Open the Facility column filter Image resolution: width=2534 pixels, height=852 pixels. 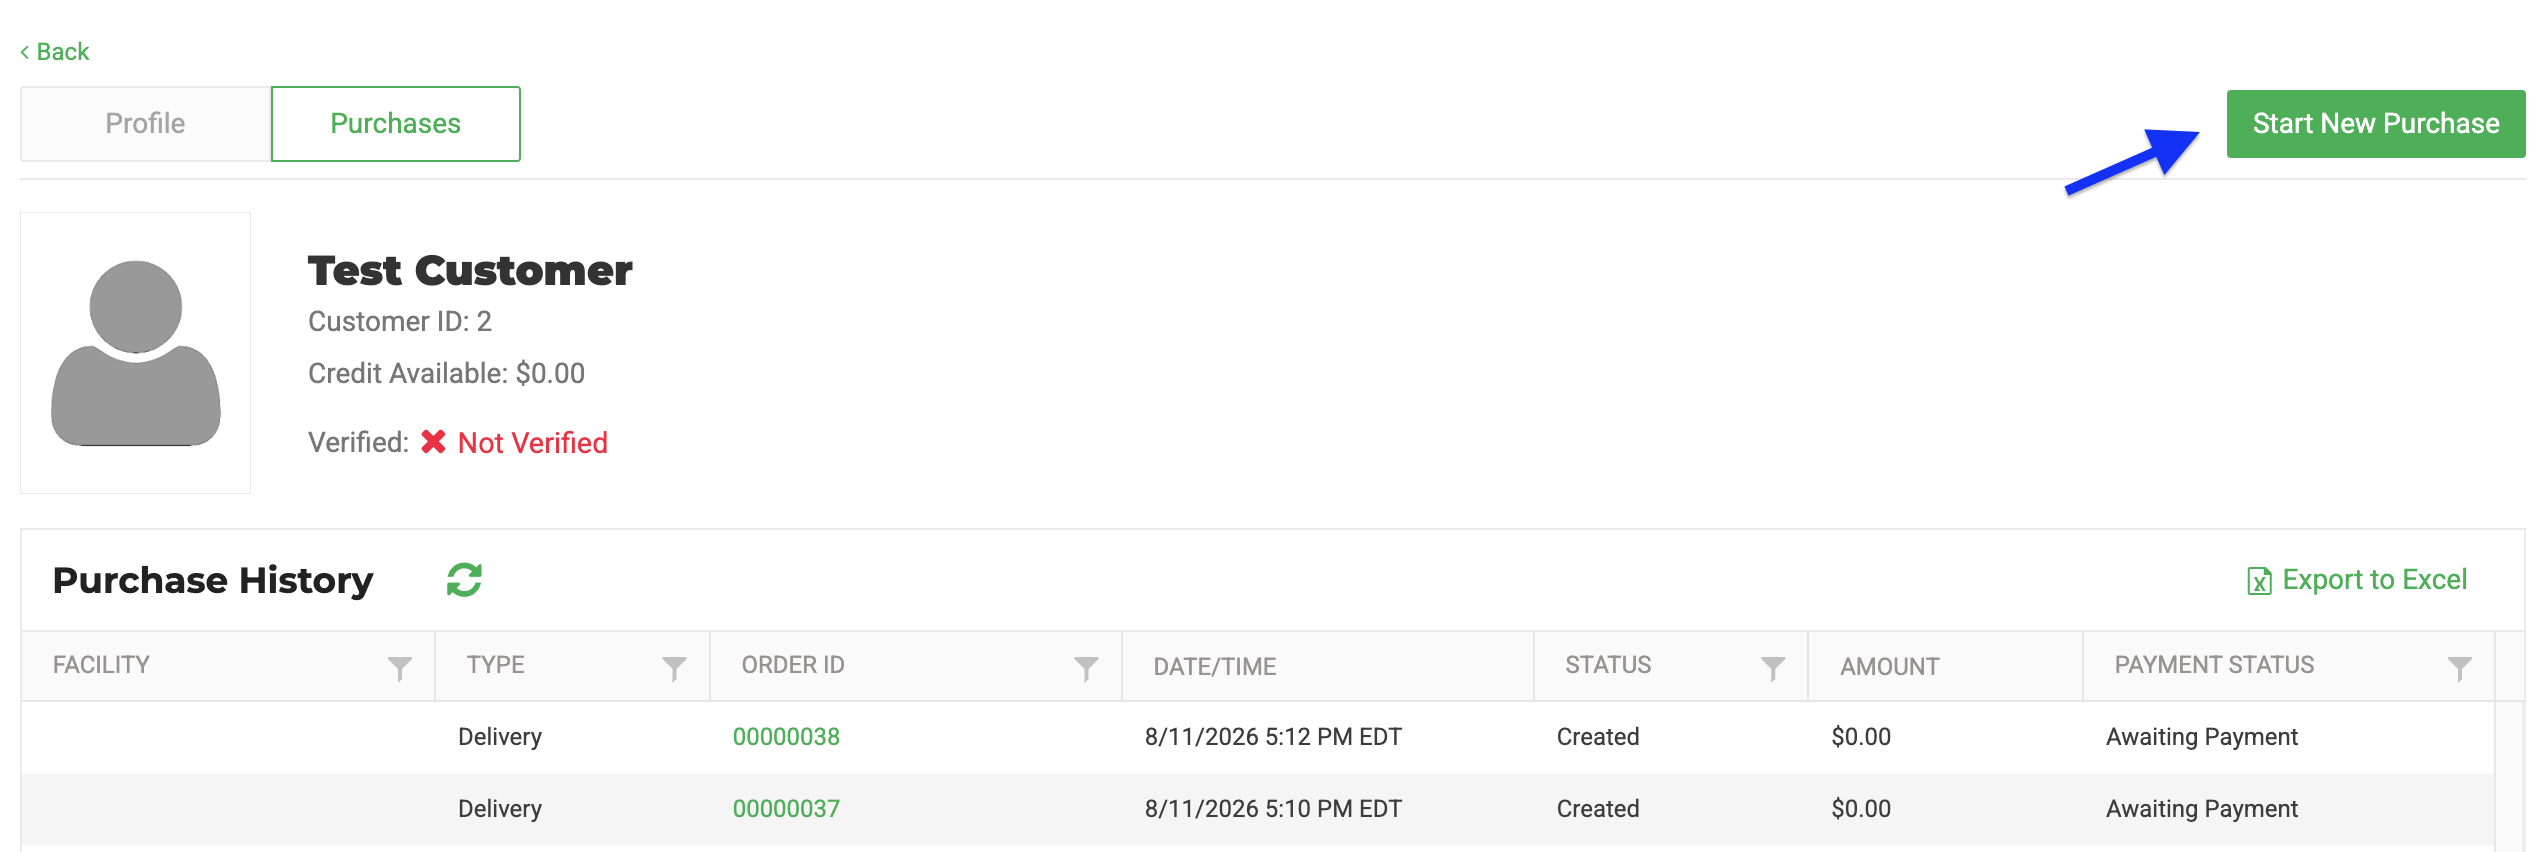pyautogui.click(x=400, y=668)
